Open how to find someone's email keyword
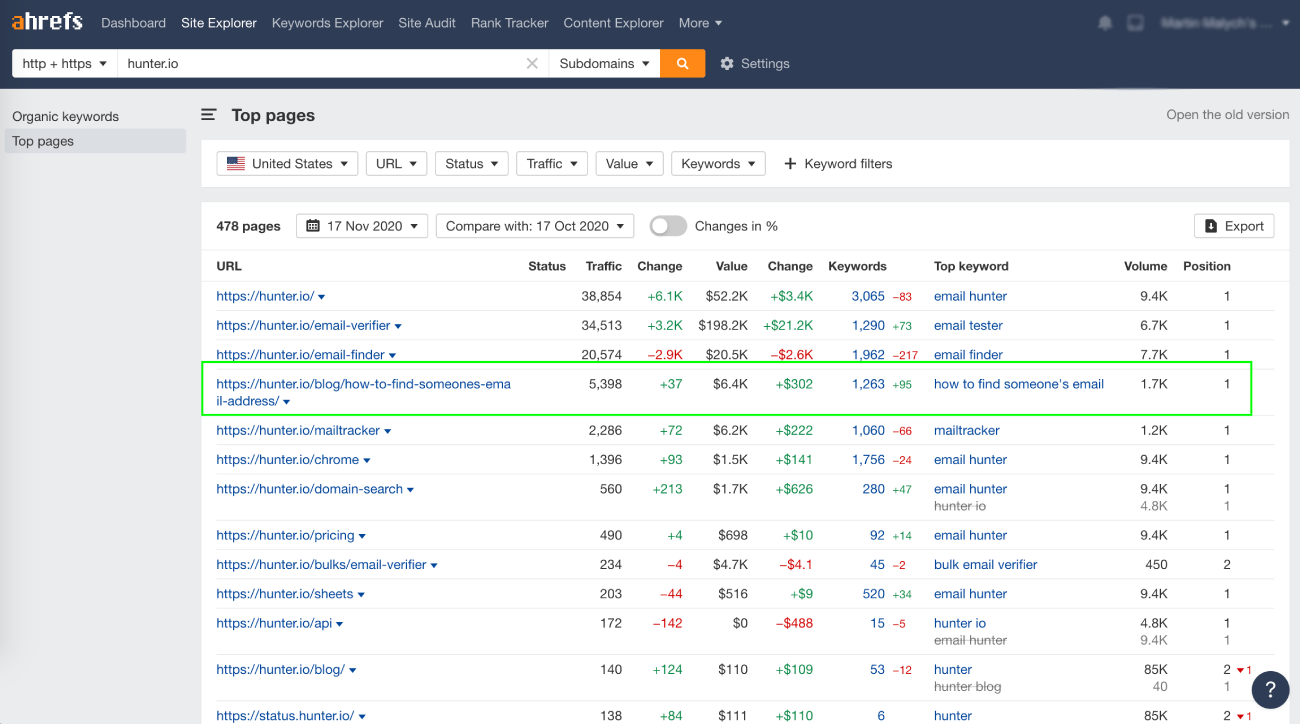 click(x=1019, y=384)
